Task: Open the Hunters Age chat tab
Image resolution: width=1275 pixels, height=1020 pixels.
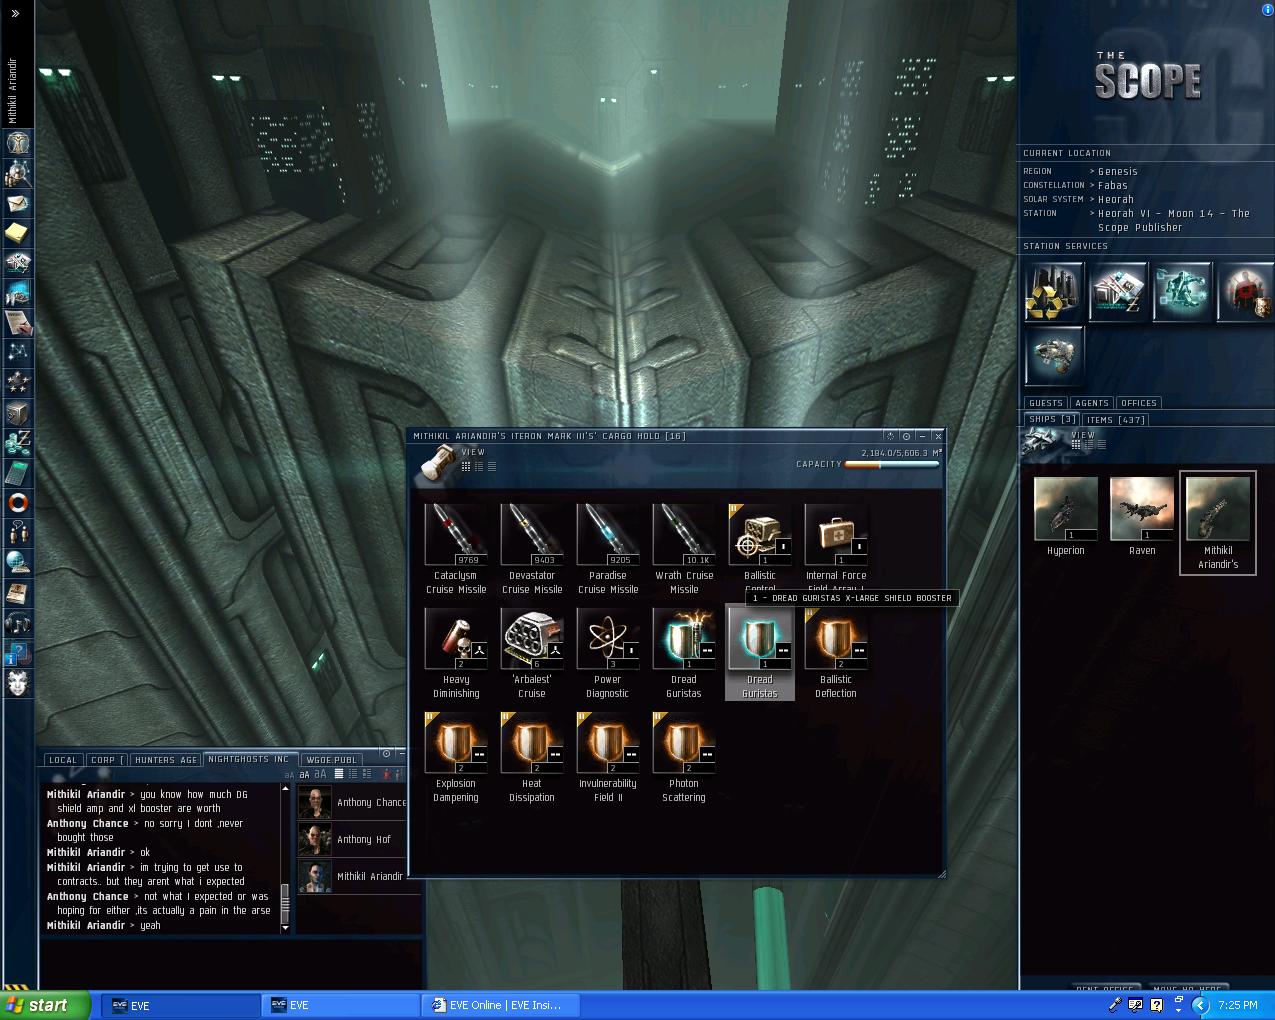Action: (166, 760)
